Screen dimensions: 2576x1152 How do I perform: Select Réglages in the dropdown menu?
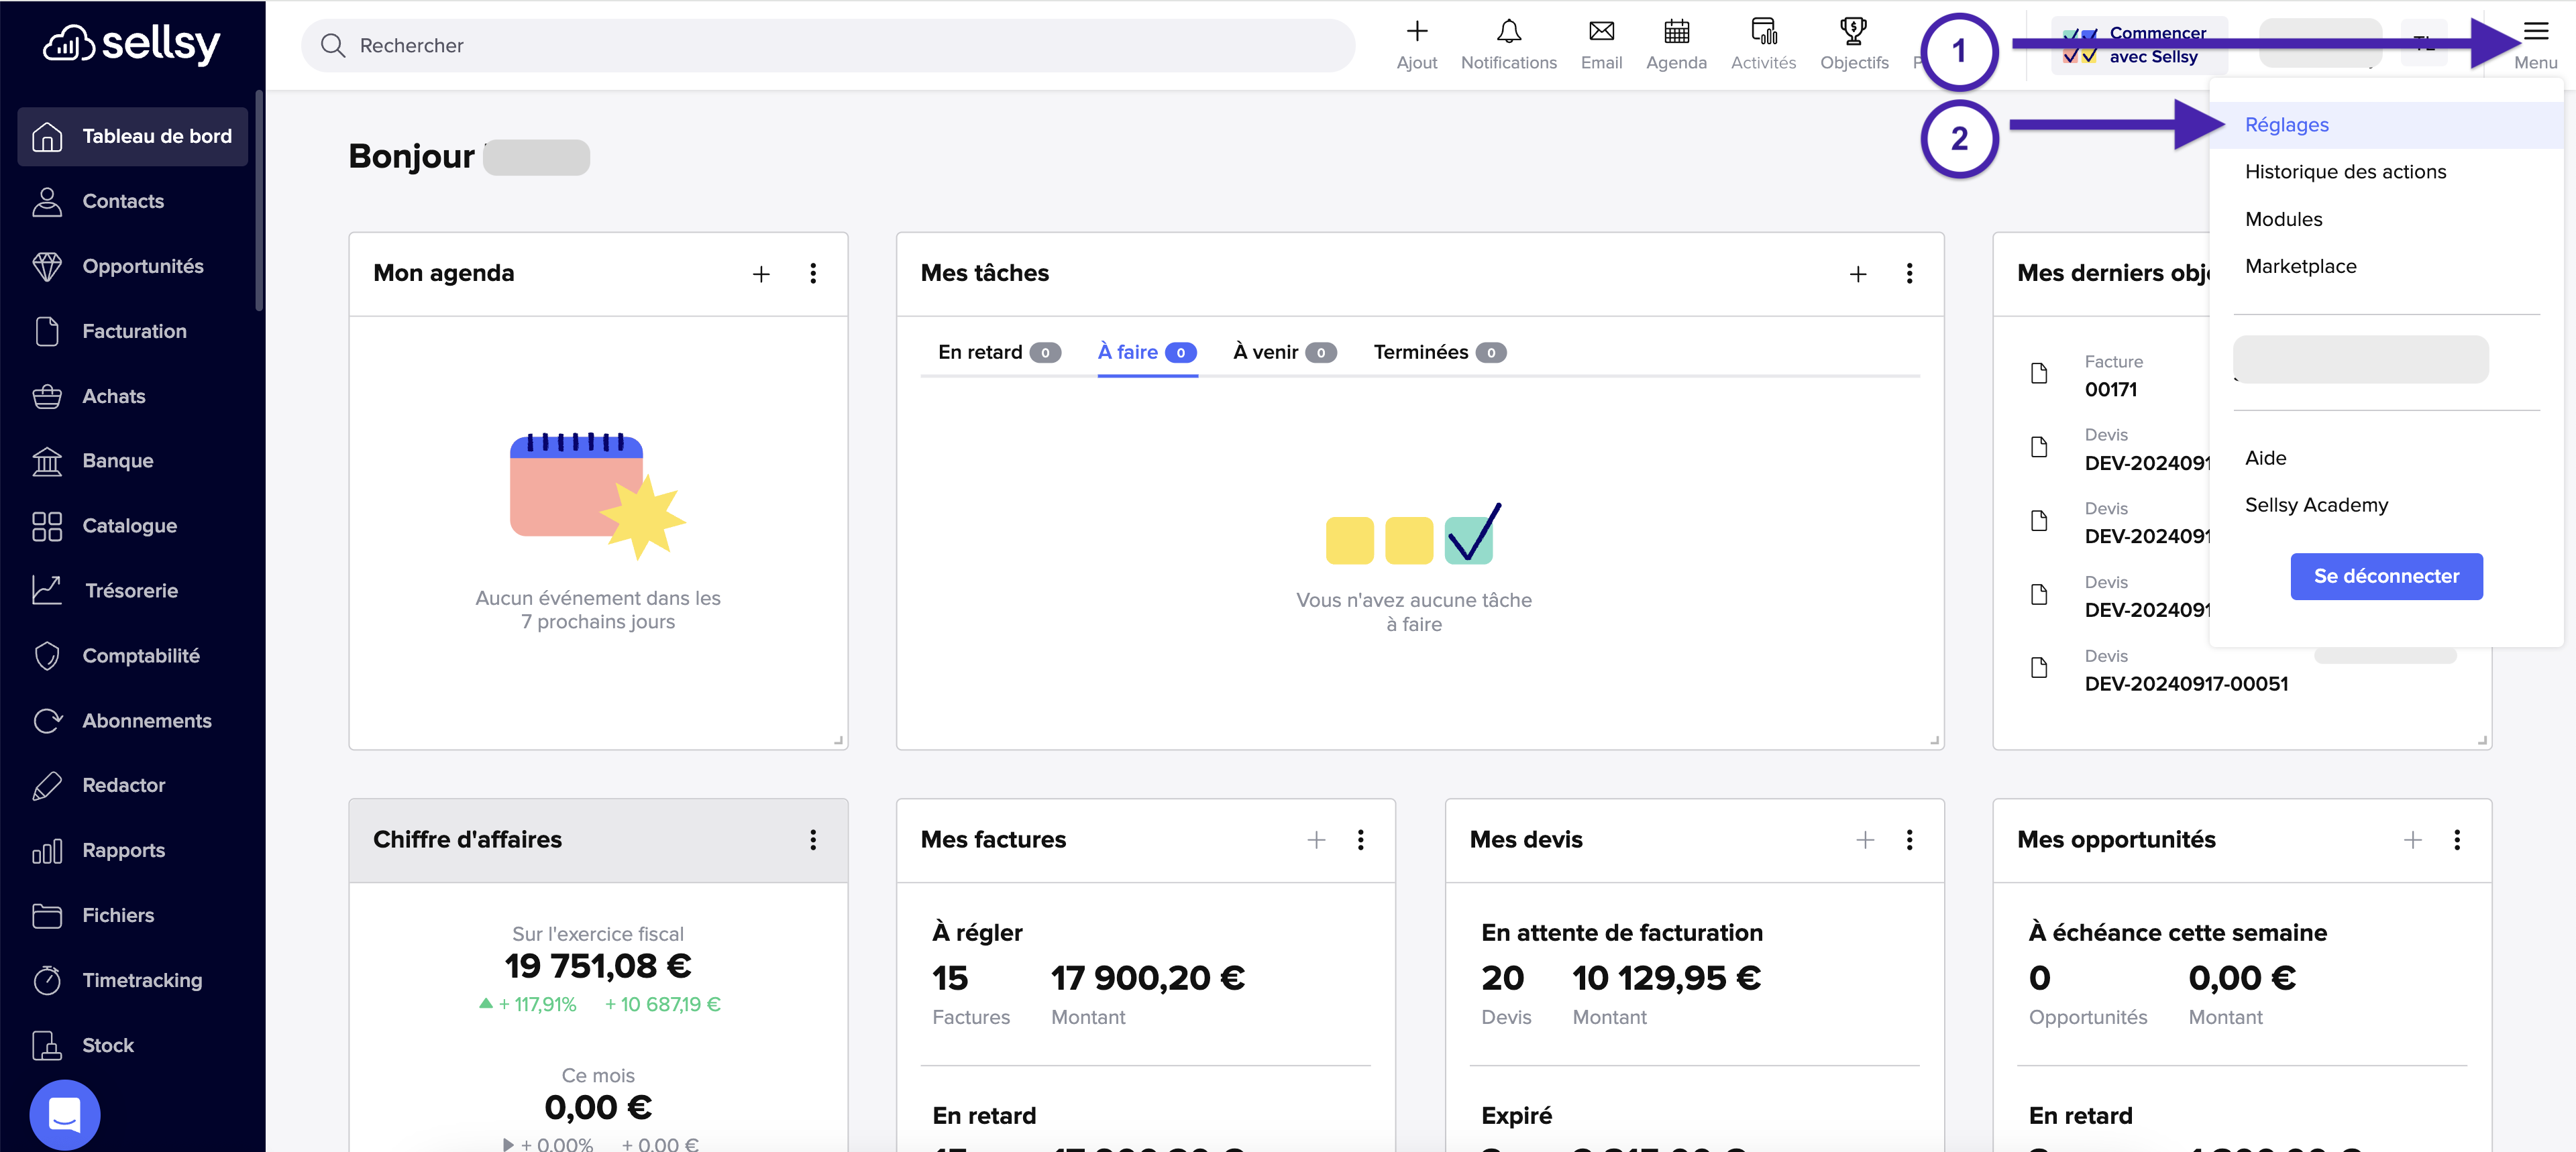[x=2286, y=125]
